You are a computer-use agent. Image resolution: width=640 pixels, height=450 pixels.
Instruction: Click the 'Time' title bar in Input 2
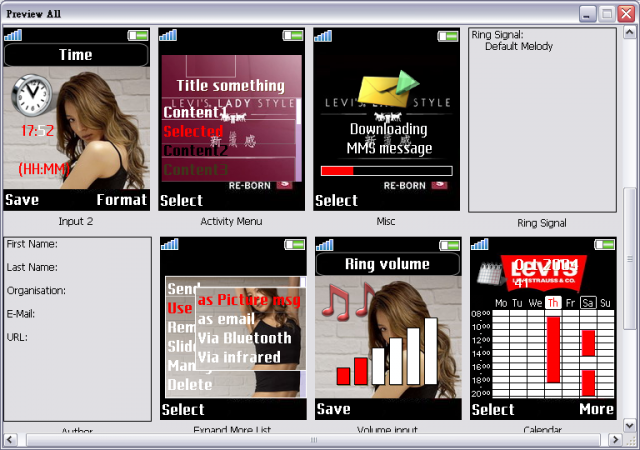coord(76,55)
